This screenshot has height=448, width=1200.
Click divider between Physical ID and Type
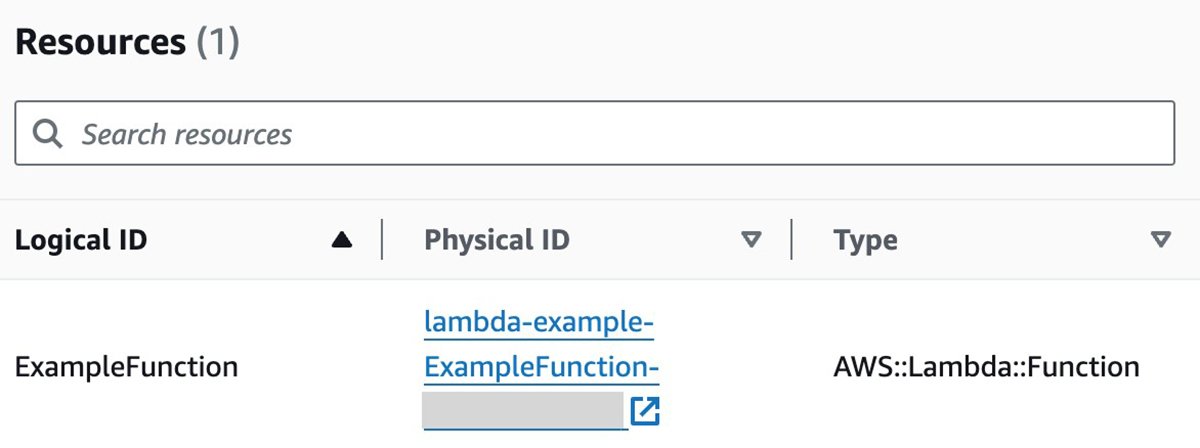coord(791,240)
